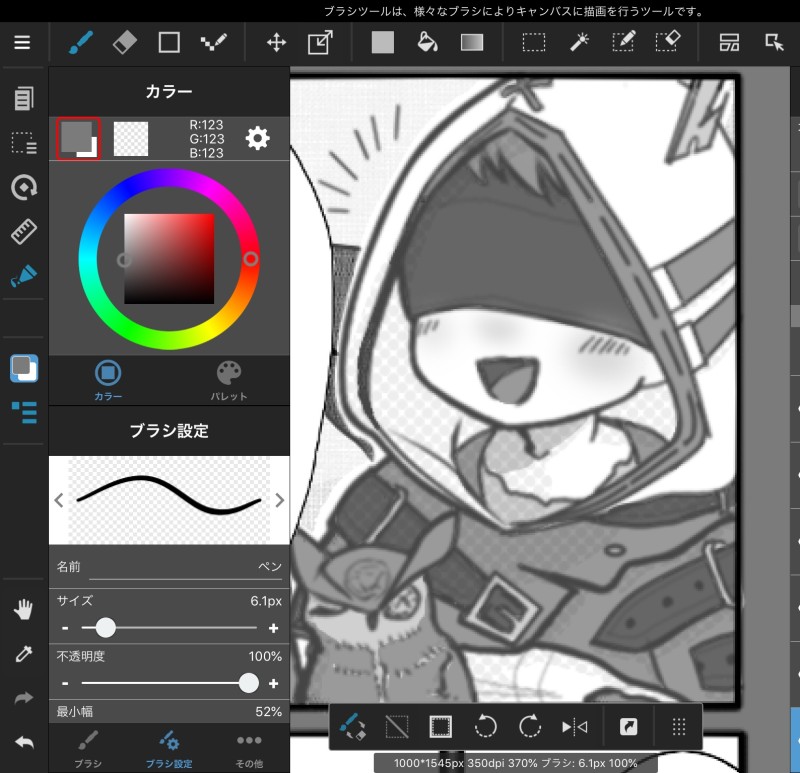Select the transparent color swatch
Screen dimensions: 800x773
[x=131, y=139]
